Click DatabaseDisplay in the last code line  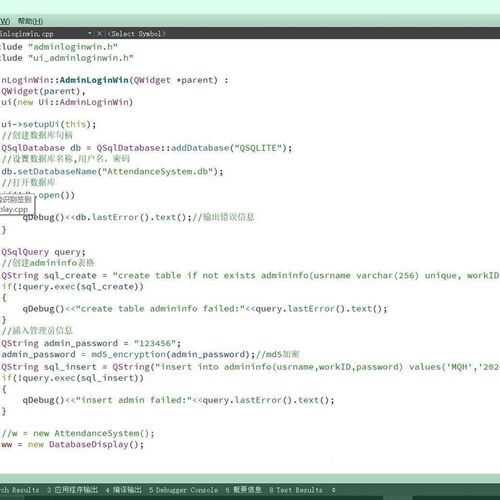click(89, 445)
